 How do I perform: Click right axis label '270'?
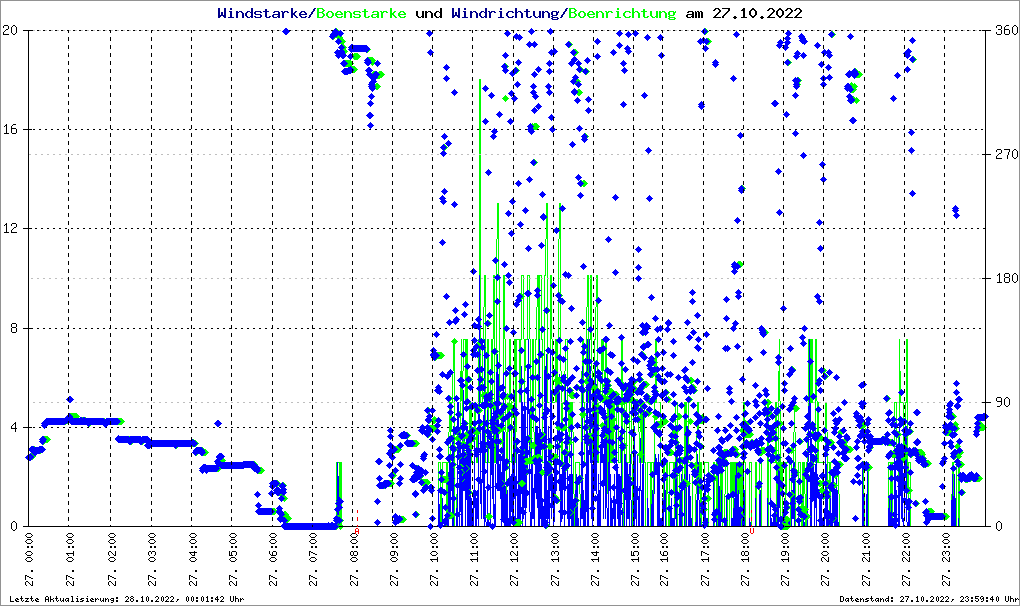pyautogui.click(x=1007, y=154)
